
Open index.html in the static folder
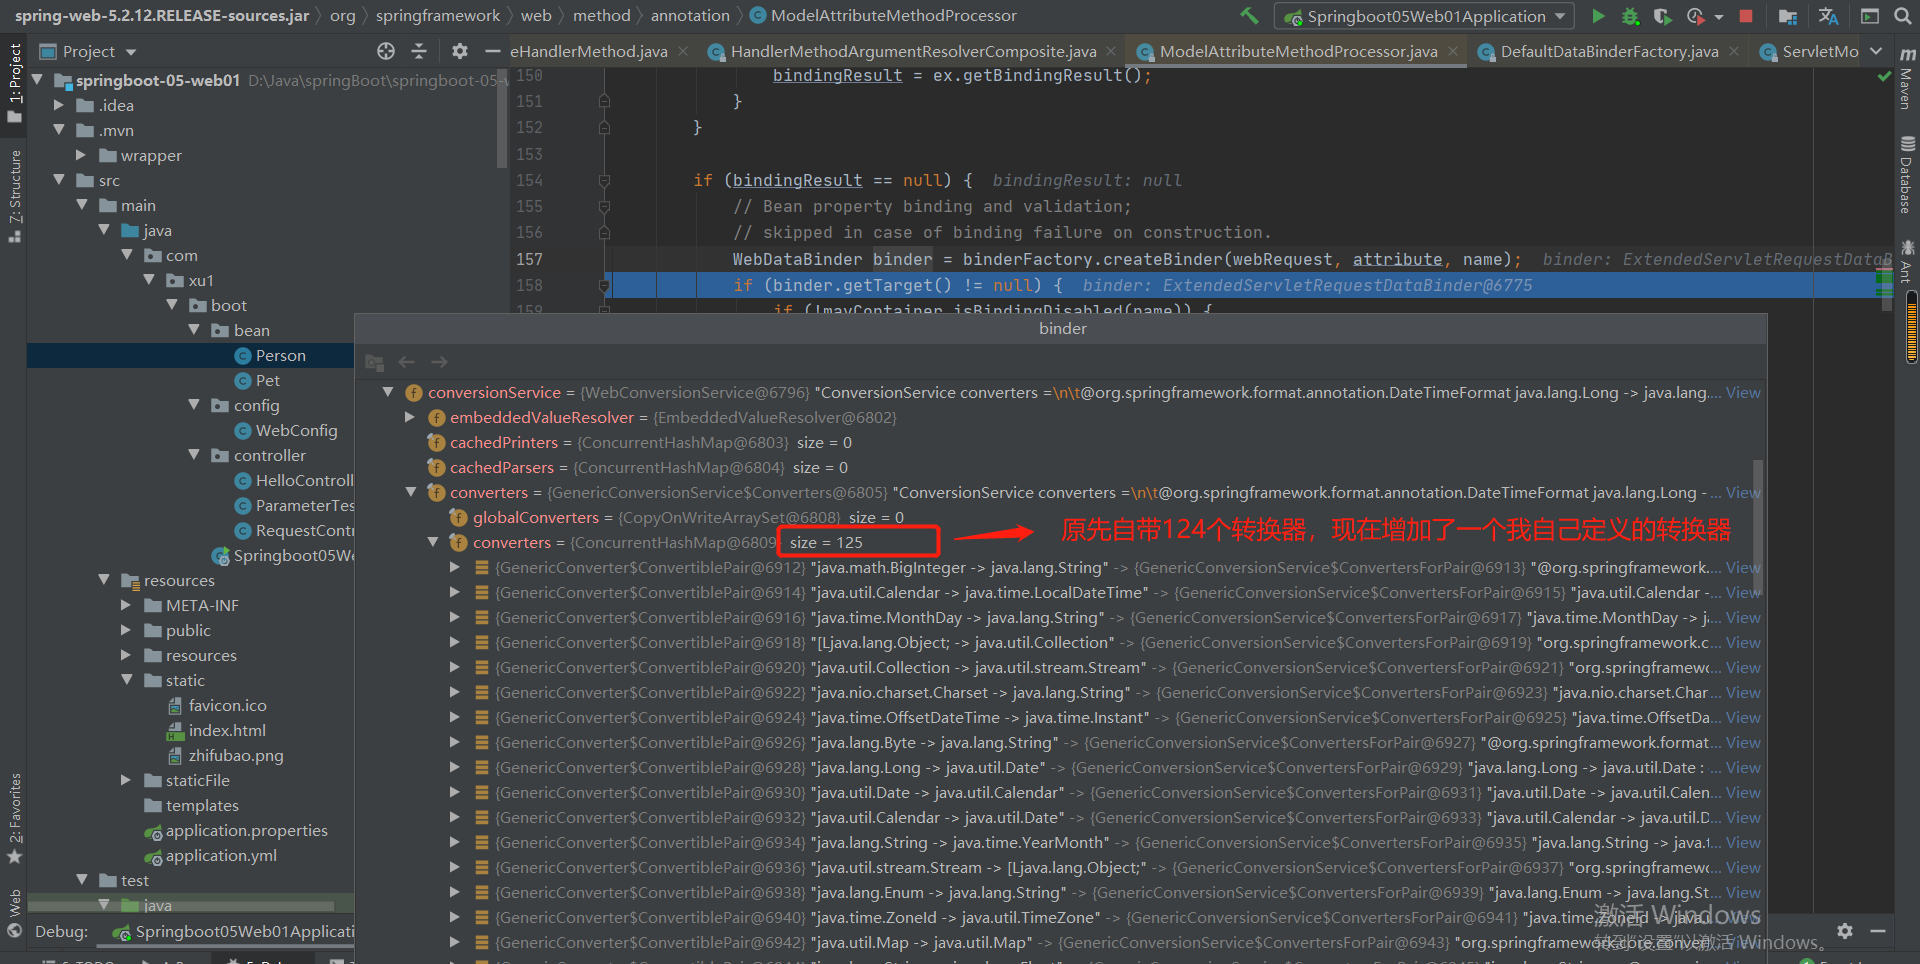coord(216,730)
